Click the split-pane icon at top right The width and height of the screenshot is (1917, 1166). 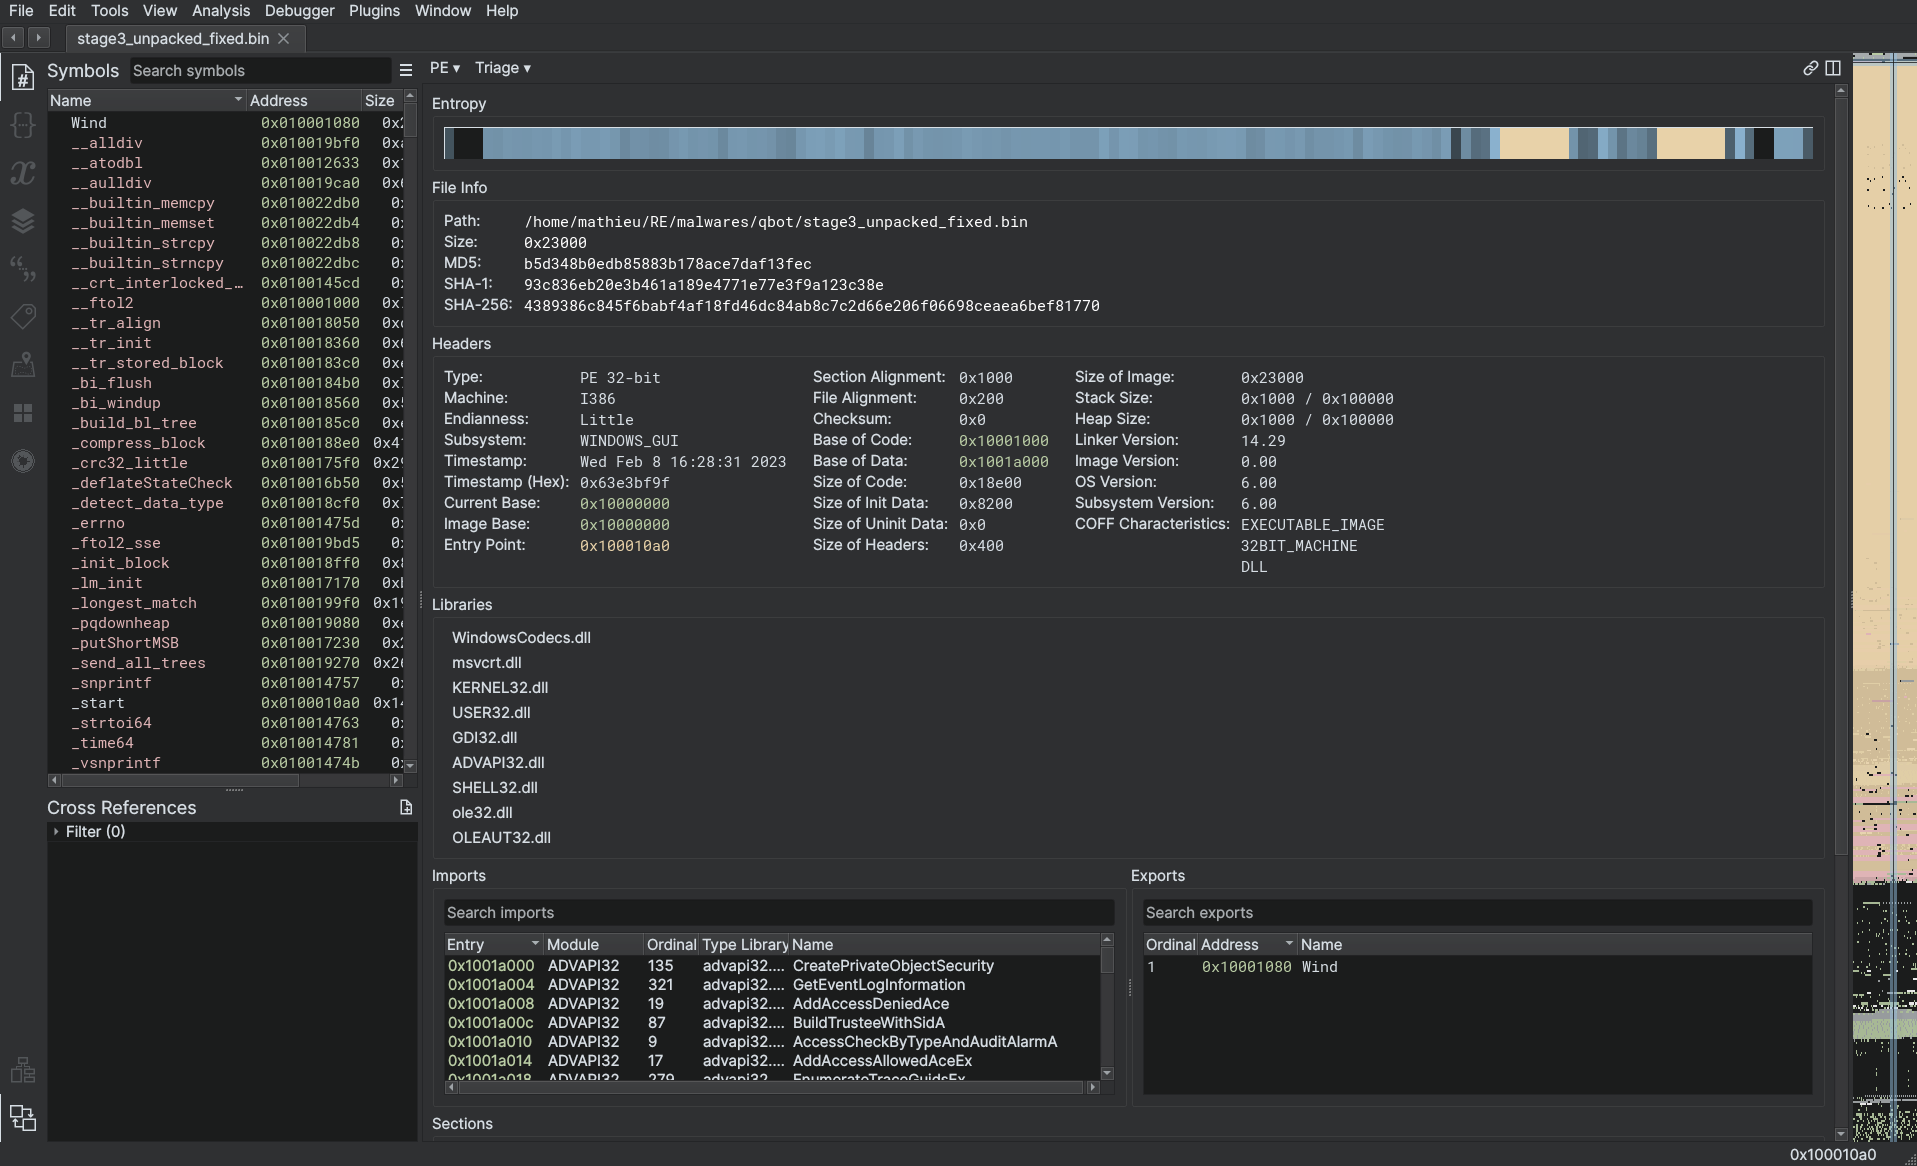pyautogui.click(x=1833, y=68)
